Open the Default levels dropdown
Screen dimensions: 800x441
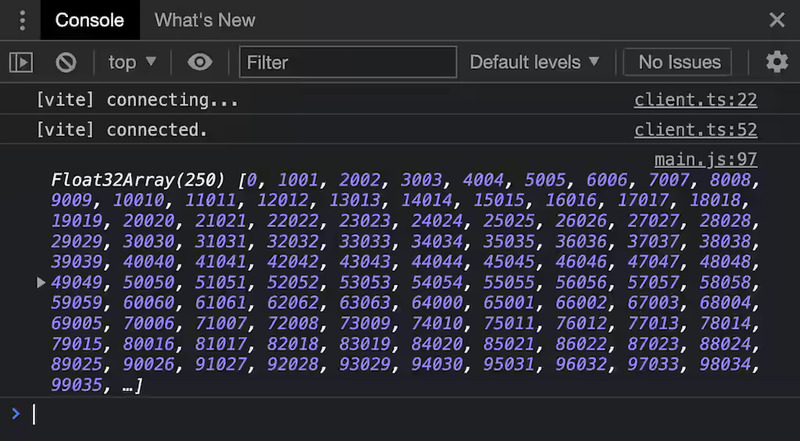point(534,62)
